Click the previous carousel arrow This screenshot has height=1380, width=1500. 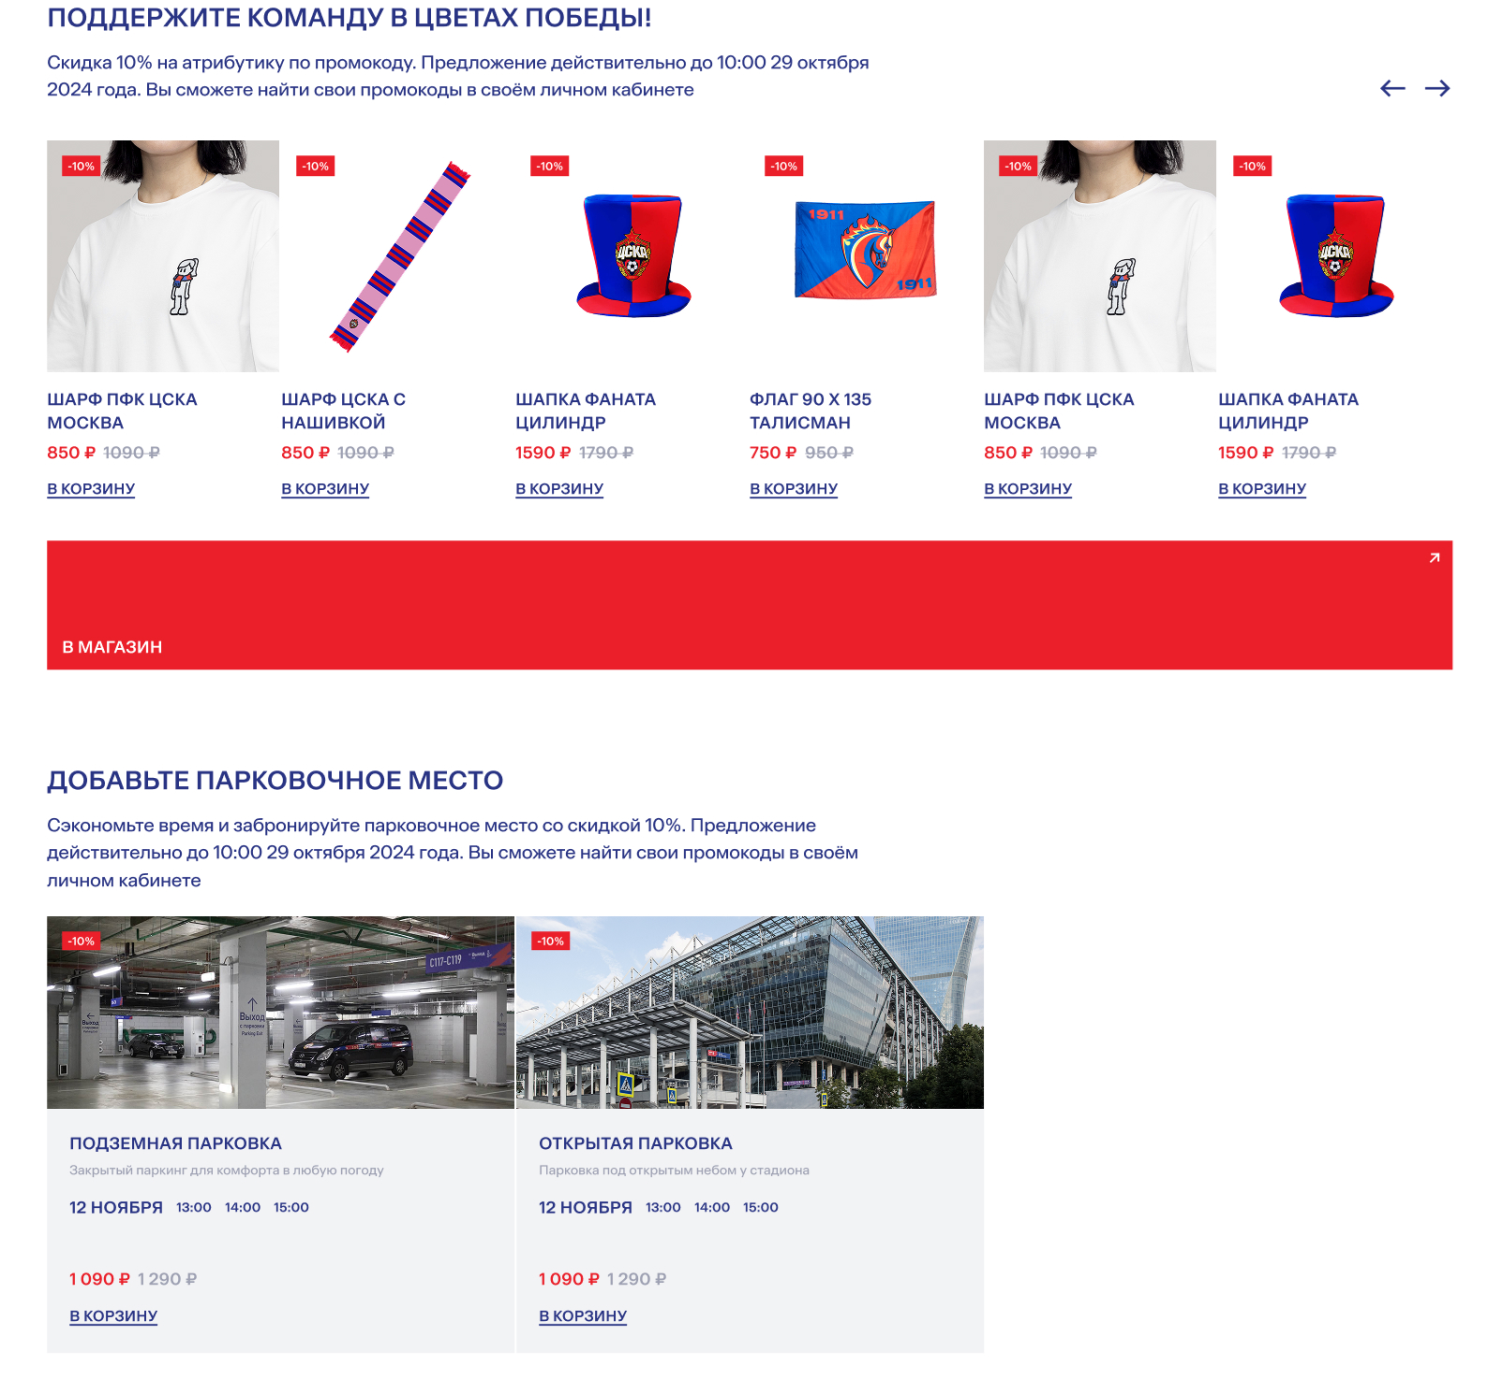pos(1392,88)
